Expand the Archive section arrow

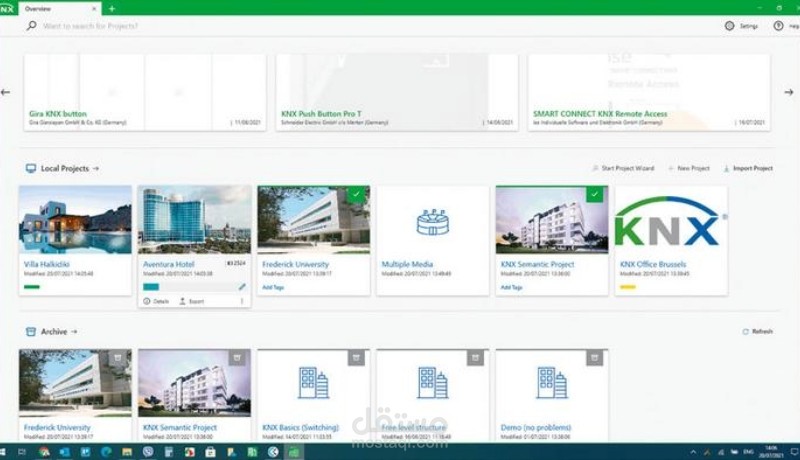click(x=74, y=331)
